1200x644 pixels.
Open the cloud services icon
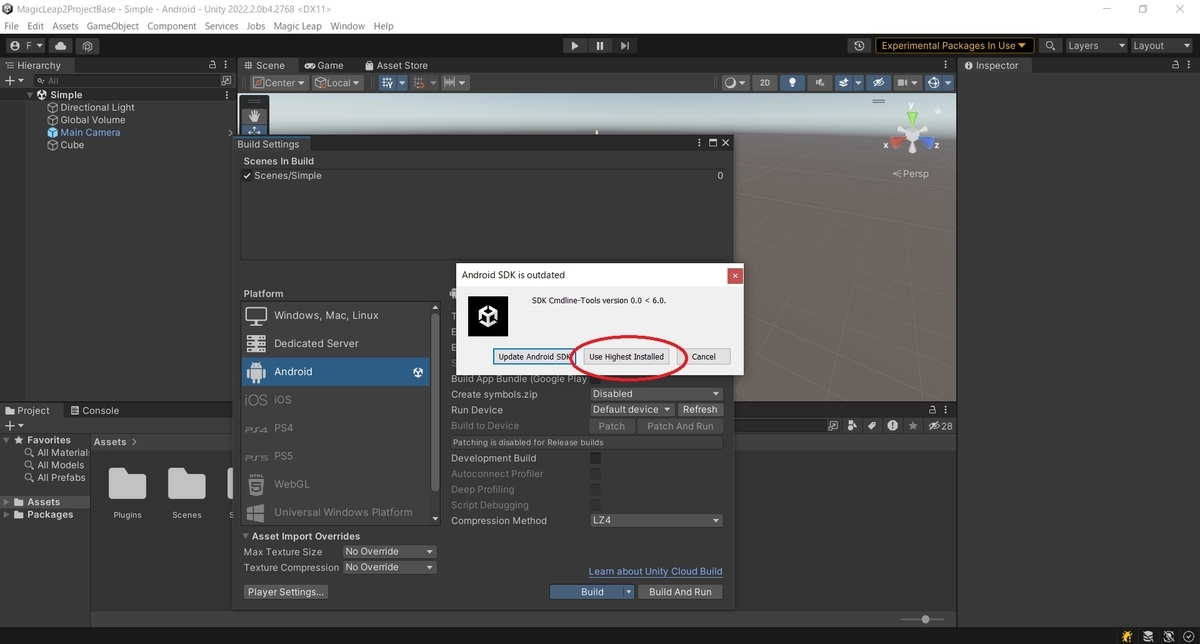[x=61, y=46]
